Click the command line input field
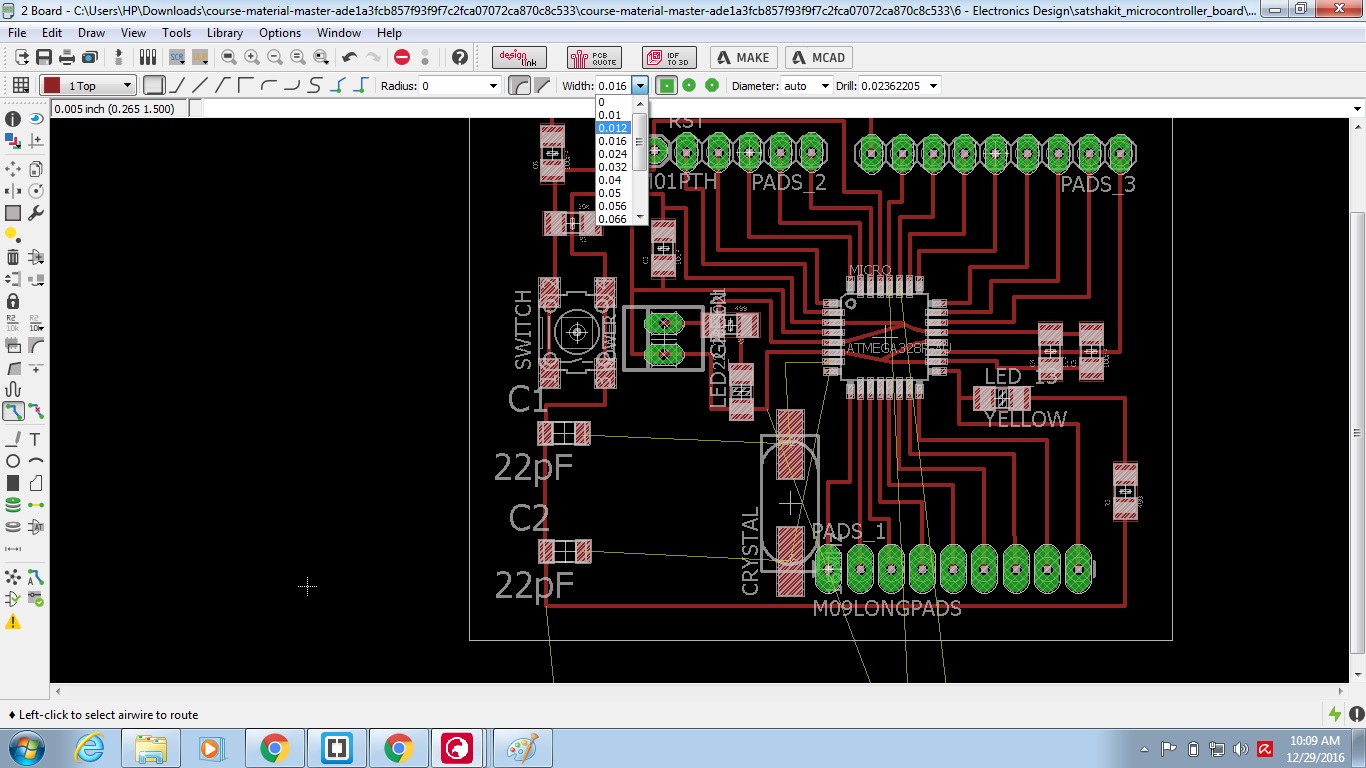Screen dimensions: 1366x768 click(775, 109)
